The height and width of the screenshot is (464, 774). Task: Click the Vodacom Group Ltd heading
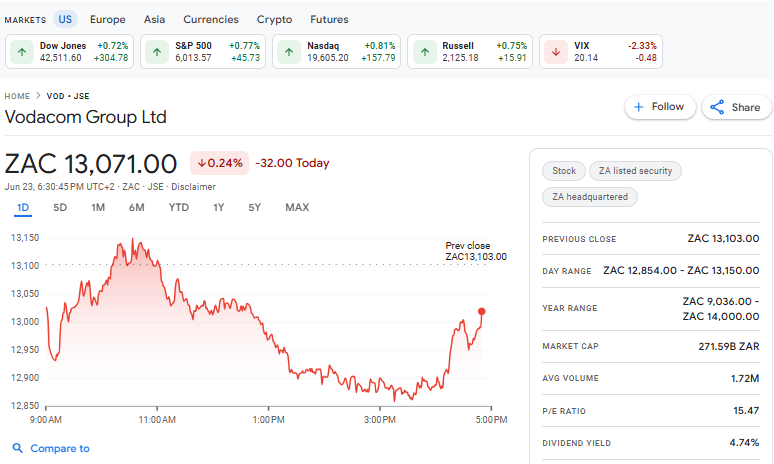point(85,117)
